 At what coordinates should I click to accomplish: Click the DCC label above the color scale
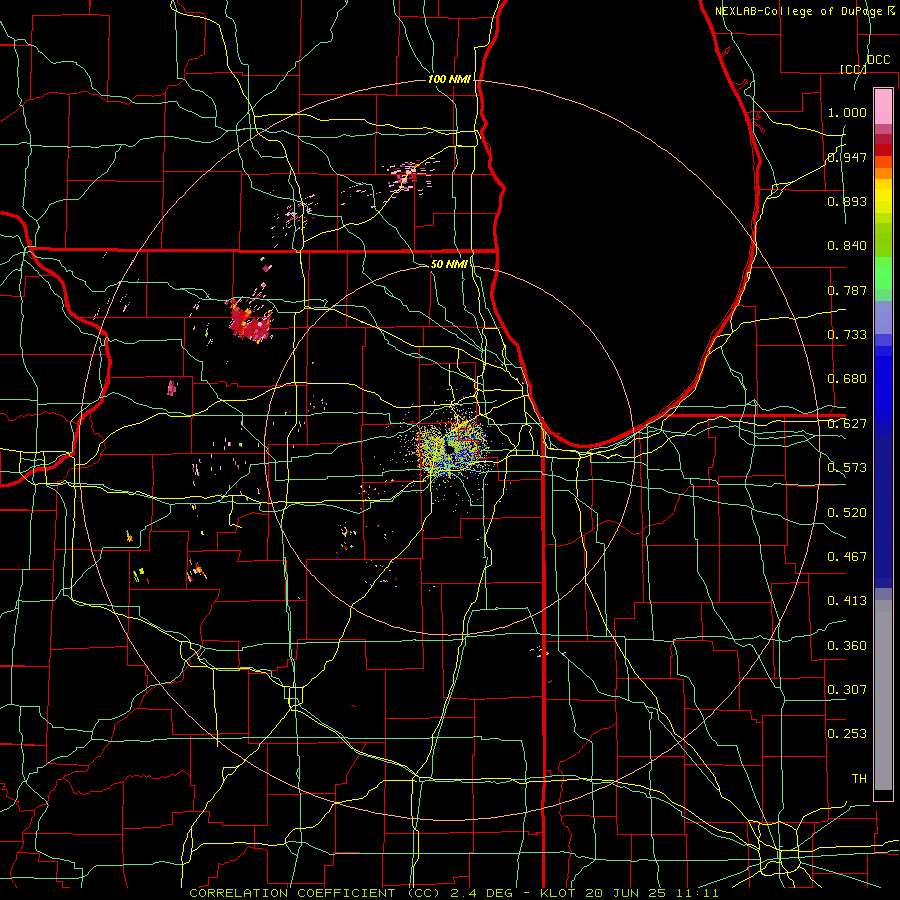coord(878,60)
